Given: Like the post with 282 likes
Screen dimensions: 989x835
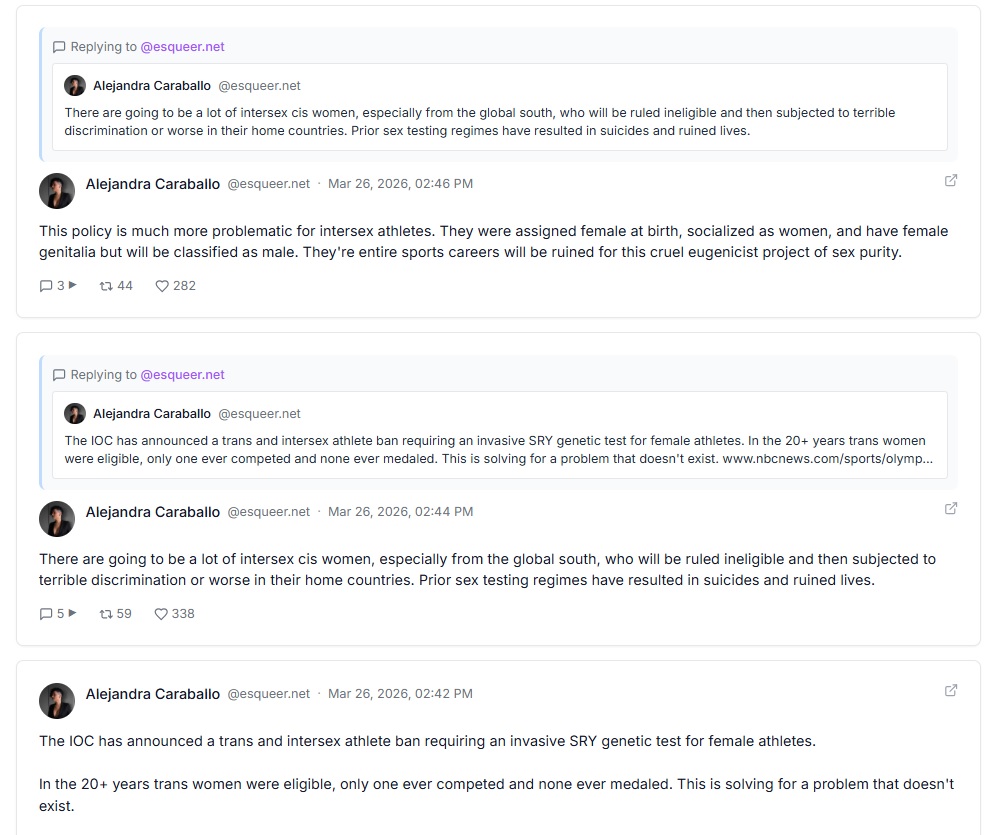Looking at the screenshot, I should tap(162, 286).
